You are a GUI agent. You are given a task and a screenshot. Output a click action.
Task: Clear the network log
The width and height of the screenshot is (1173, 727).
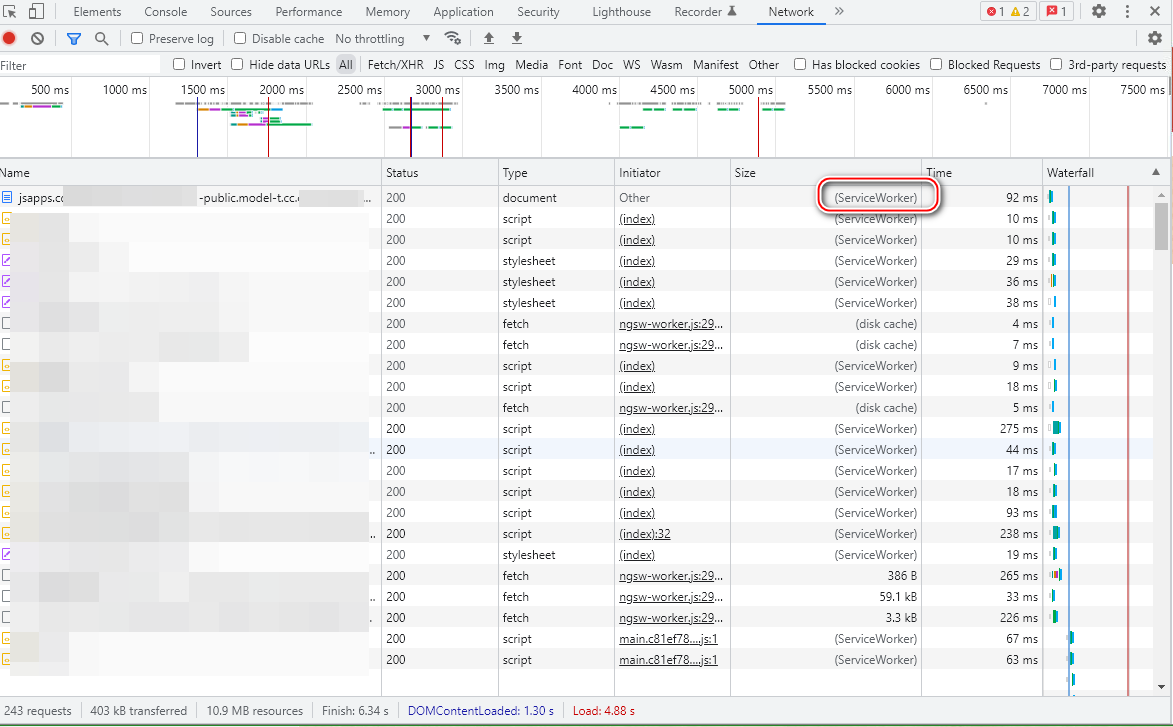37,38
